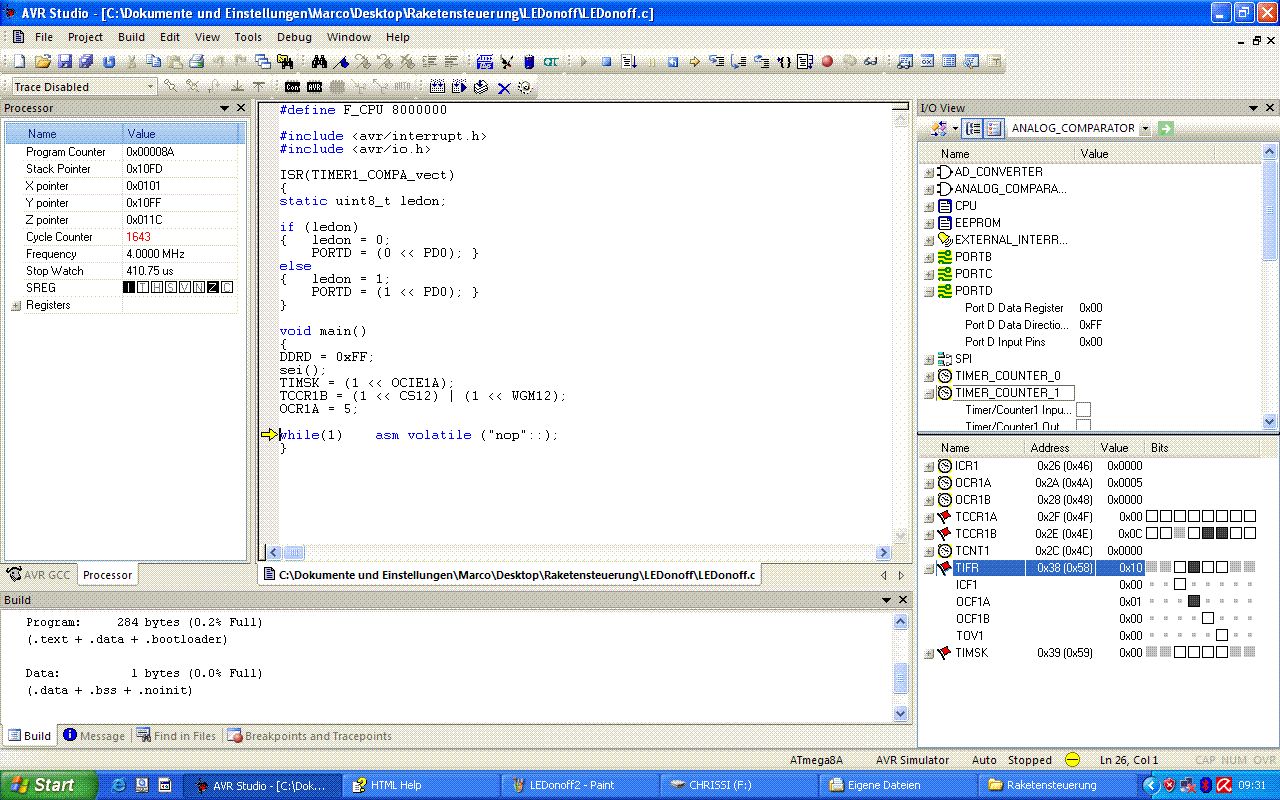
Task: Open the Trace Disabled dropdown
Action: [x=150, y=87]
